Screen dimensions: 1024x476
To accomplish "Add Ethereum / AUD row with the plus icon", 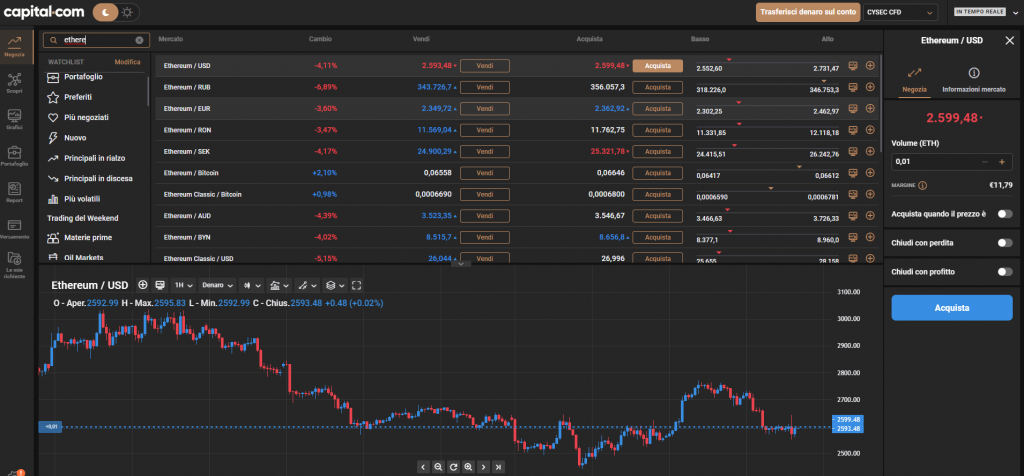I will [x=870, y=215].
